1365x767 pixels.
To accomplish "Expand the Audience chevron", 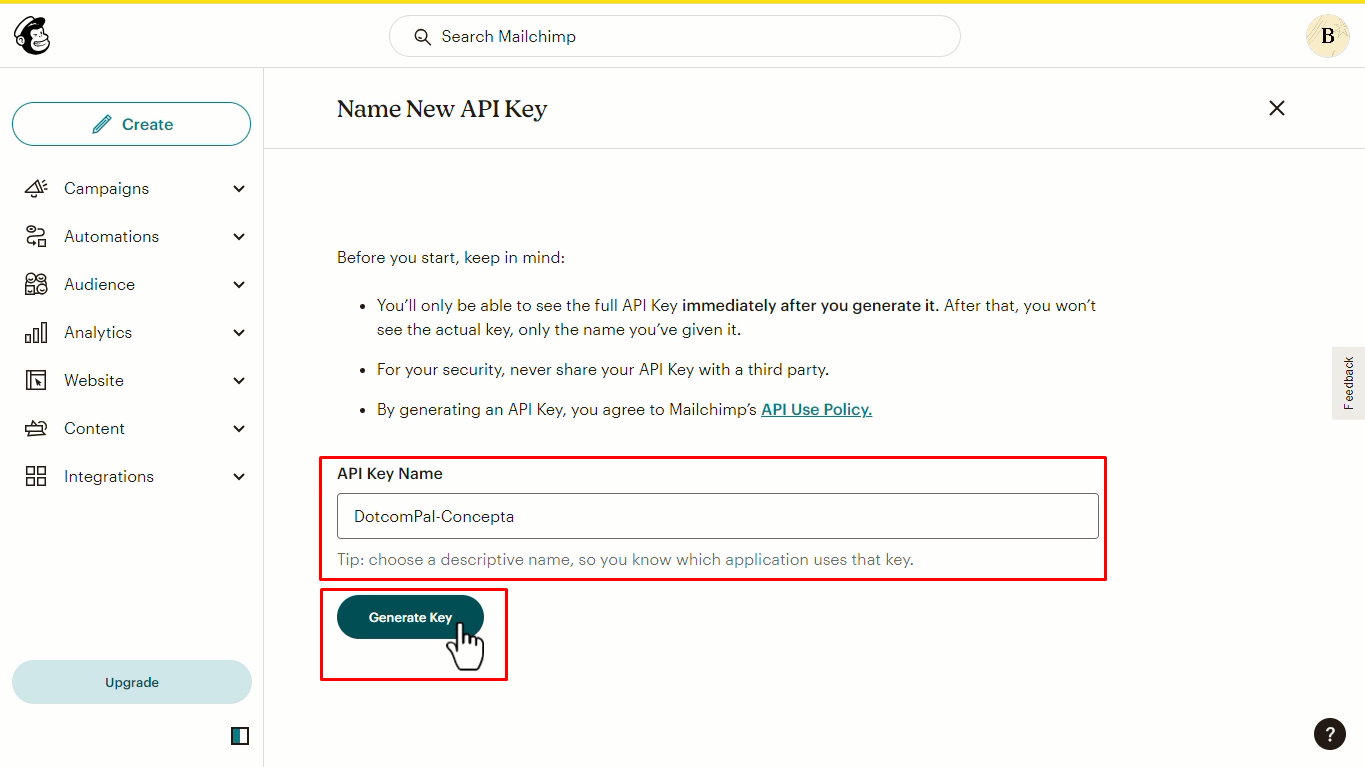I will pyautogui.click(x=239, y=284).
